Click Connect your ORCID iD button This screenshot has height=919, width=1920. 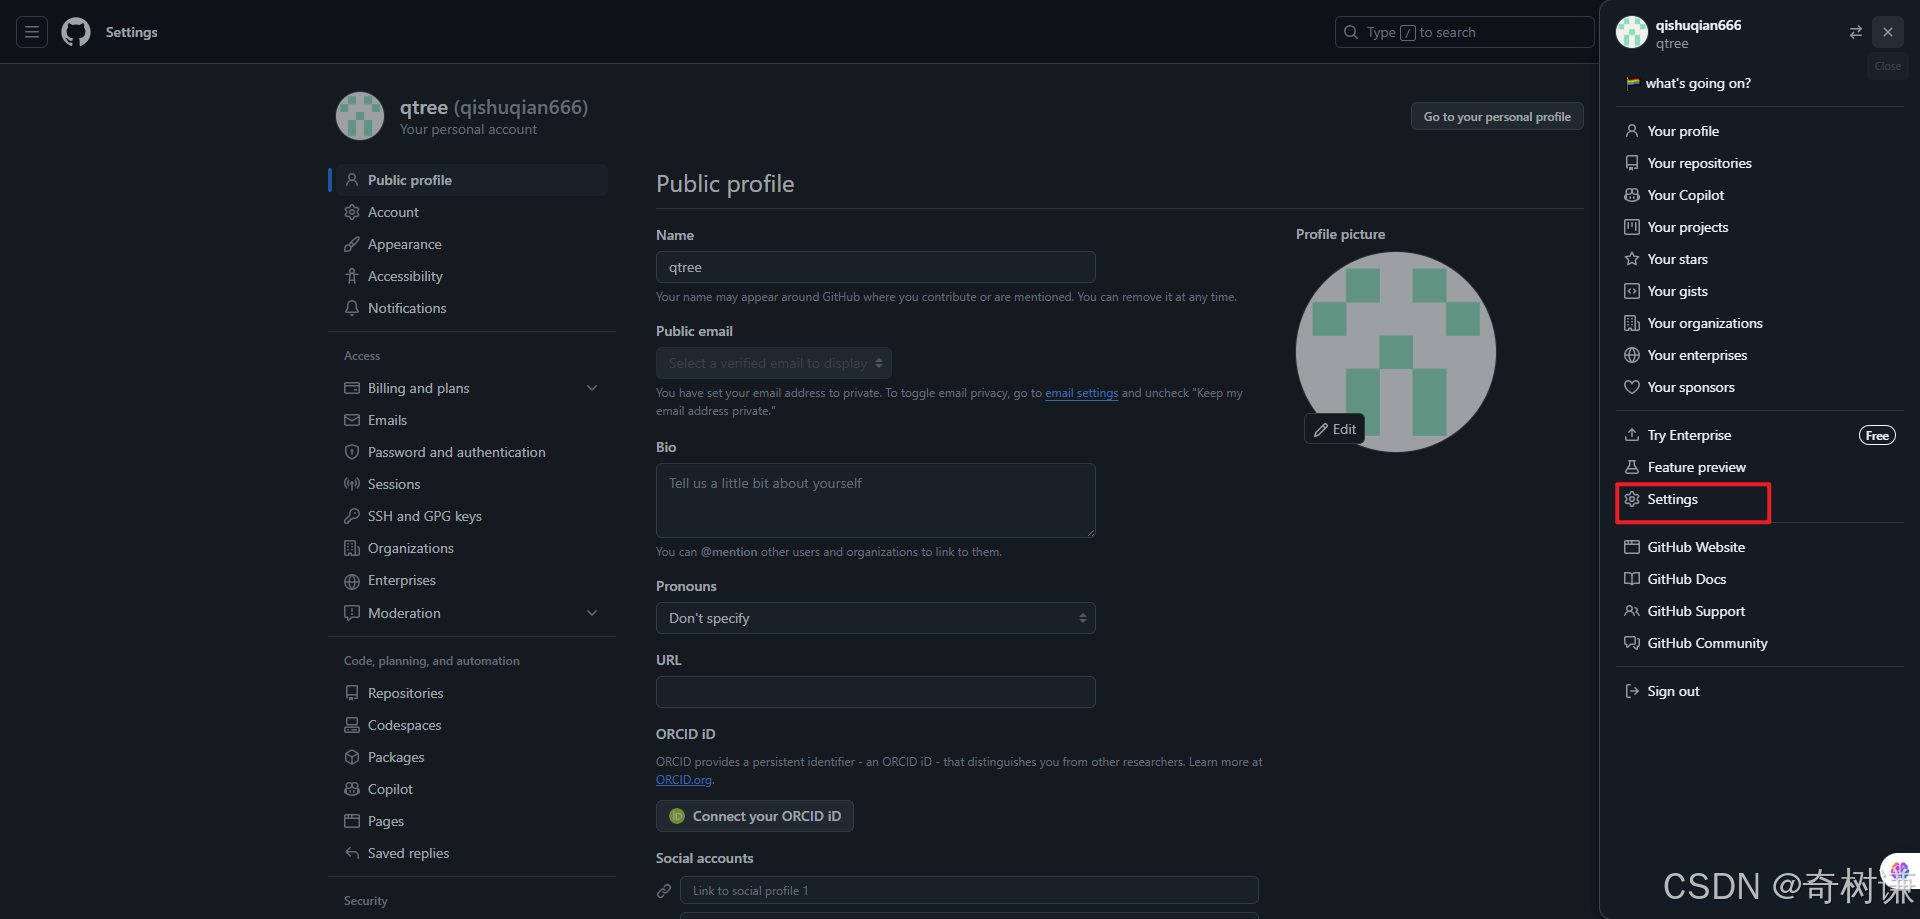point(755,816)
